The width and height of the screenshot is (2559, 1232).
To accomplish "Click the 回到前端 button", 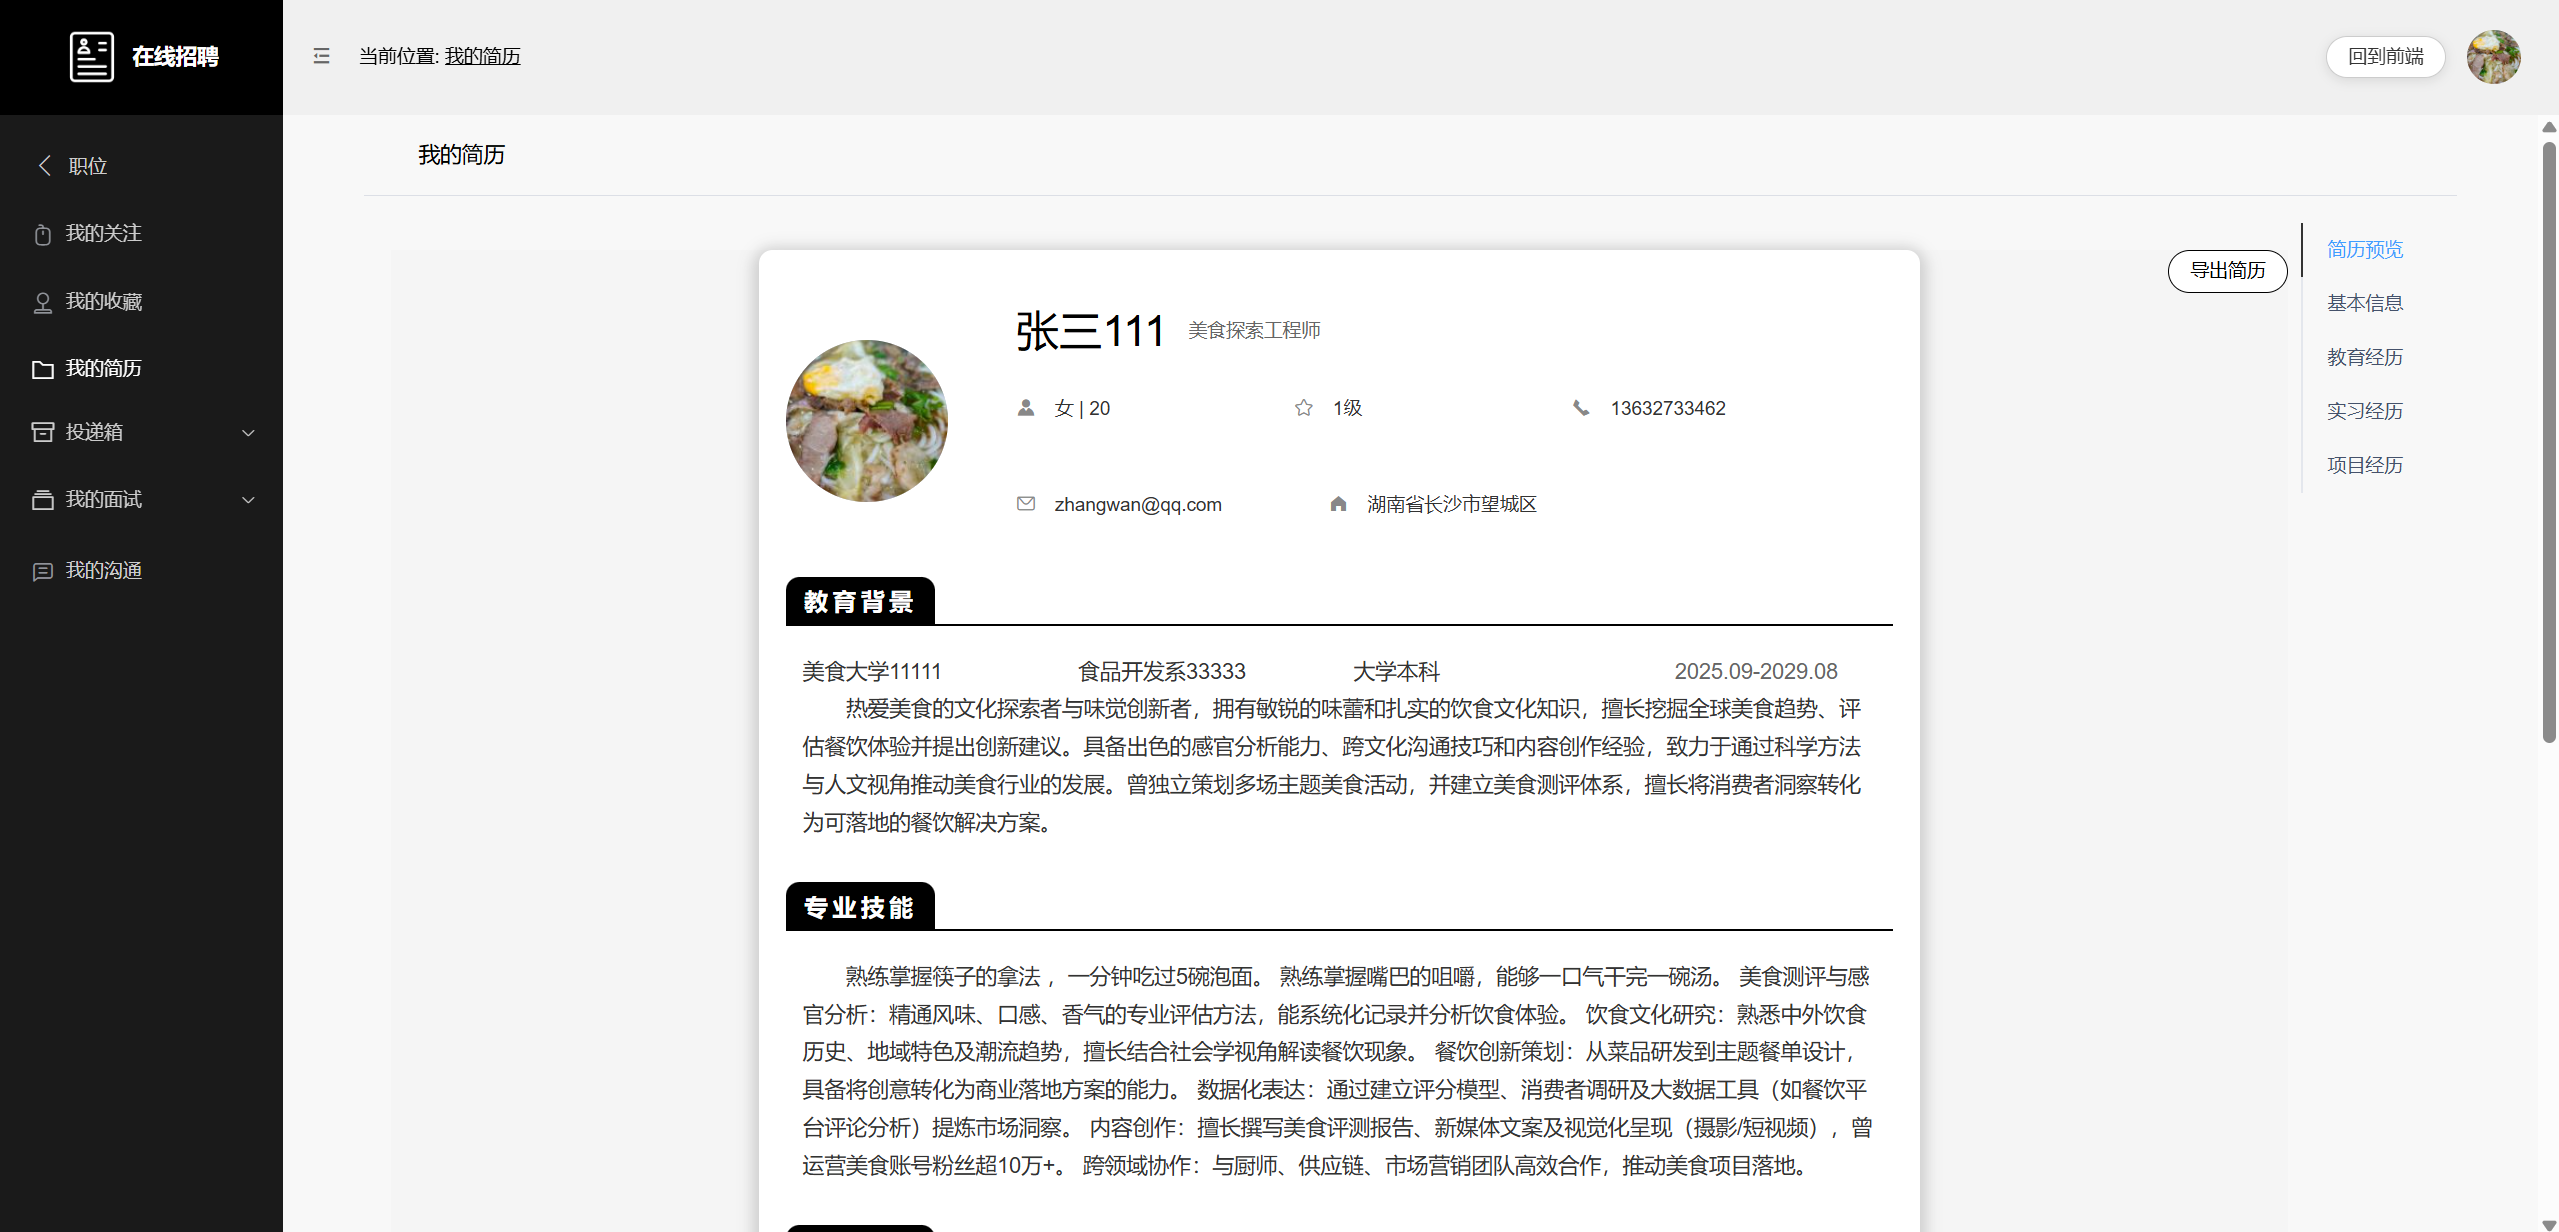I will [2385, 57].
